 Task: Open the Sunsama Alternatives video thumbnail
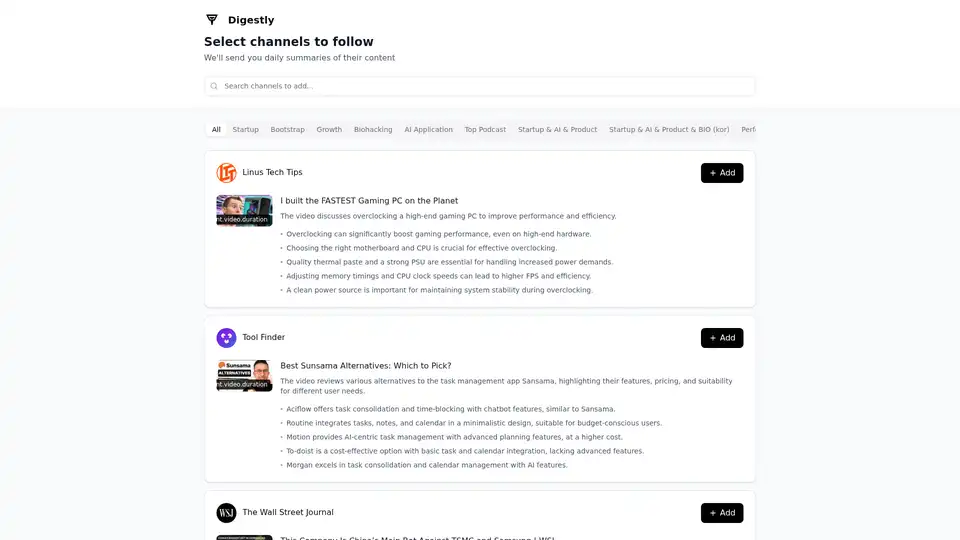click(244, 375)
